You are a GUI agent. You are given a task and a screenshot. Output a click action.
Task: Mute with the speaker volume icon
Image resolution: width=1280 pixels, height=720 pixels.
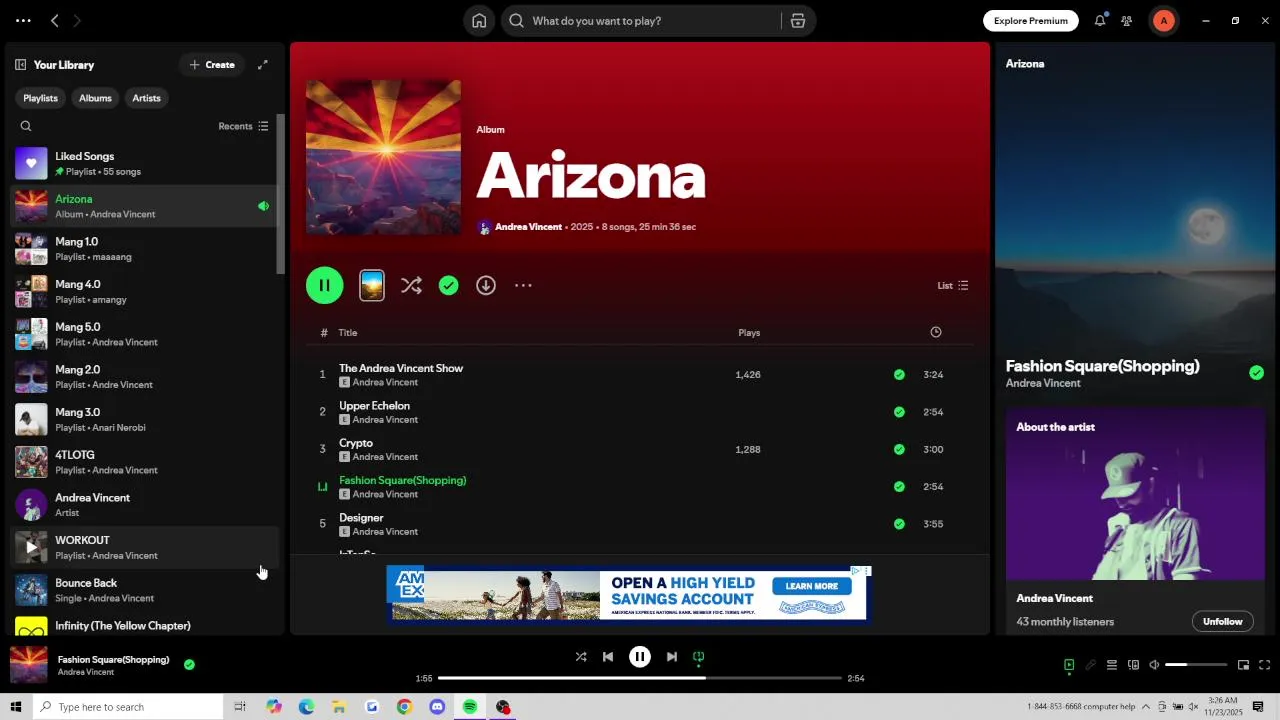(x=1154, y=665)
